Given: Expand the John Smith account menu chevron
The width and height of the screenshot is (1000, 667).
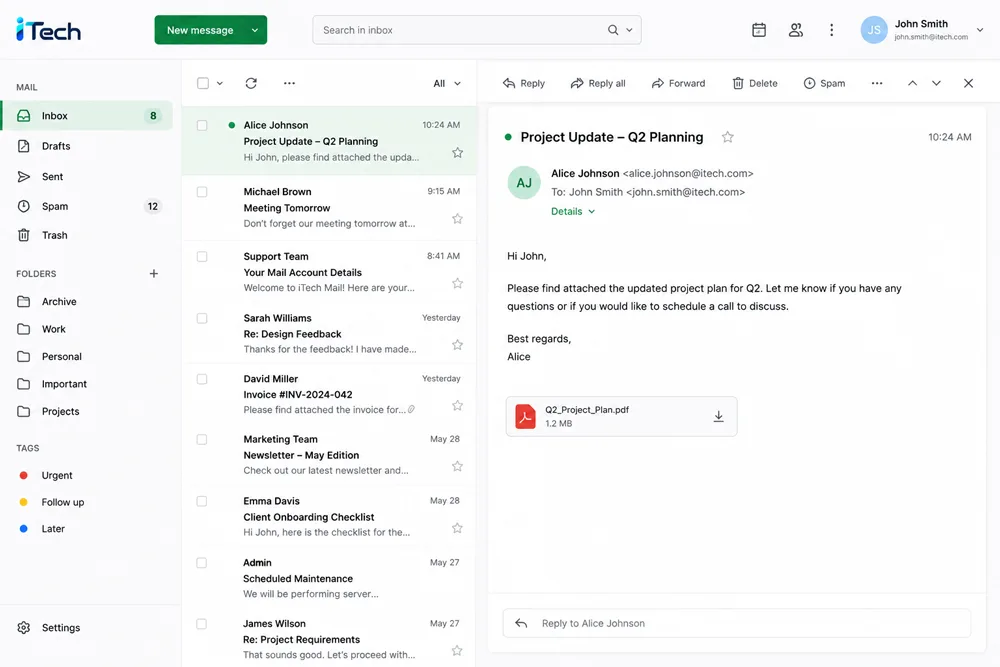Looking at the screenshot, I should 980,30.
